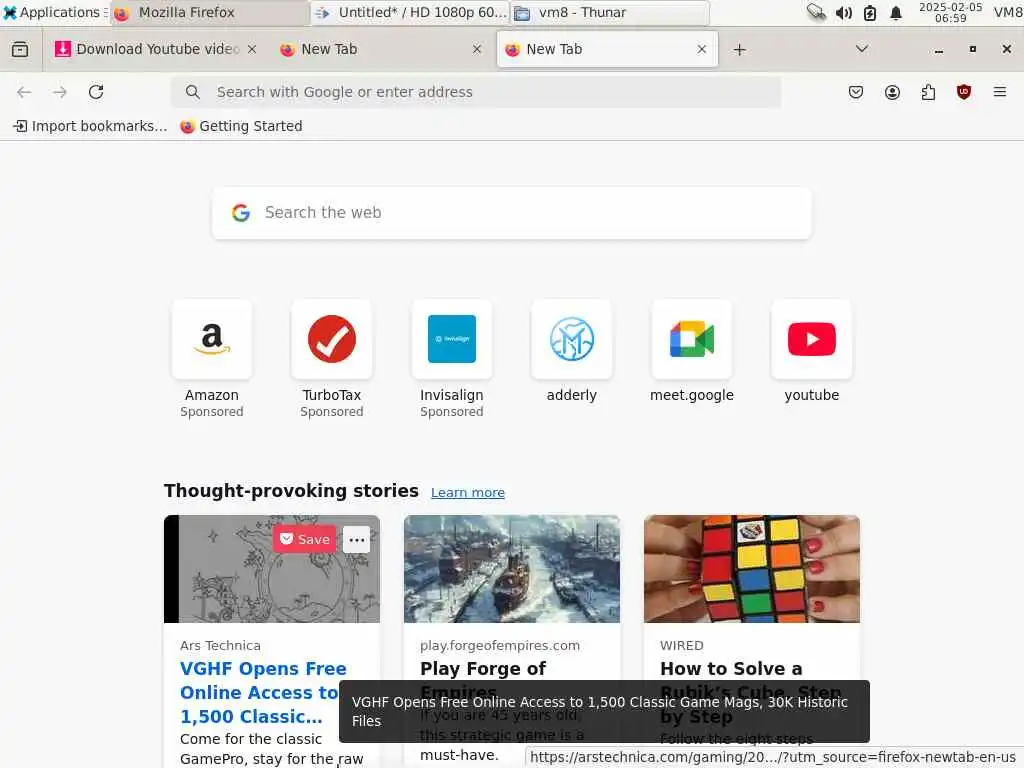Open the Firefox View icon
This screenshot has height=768, width=1024.
[x=20, y=50]
